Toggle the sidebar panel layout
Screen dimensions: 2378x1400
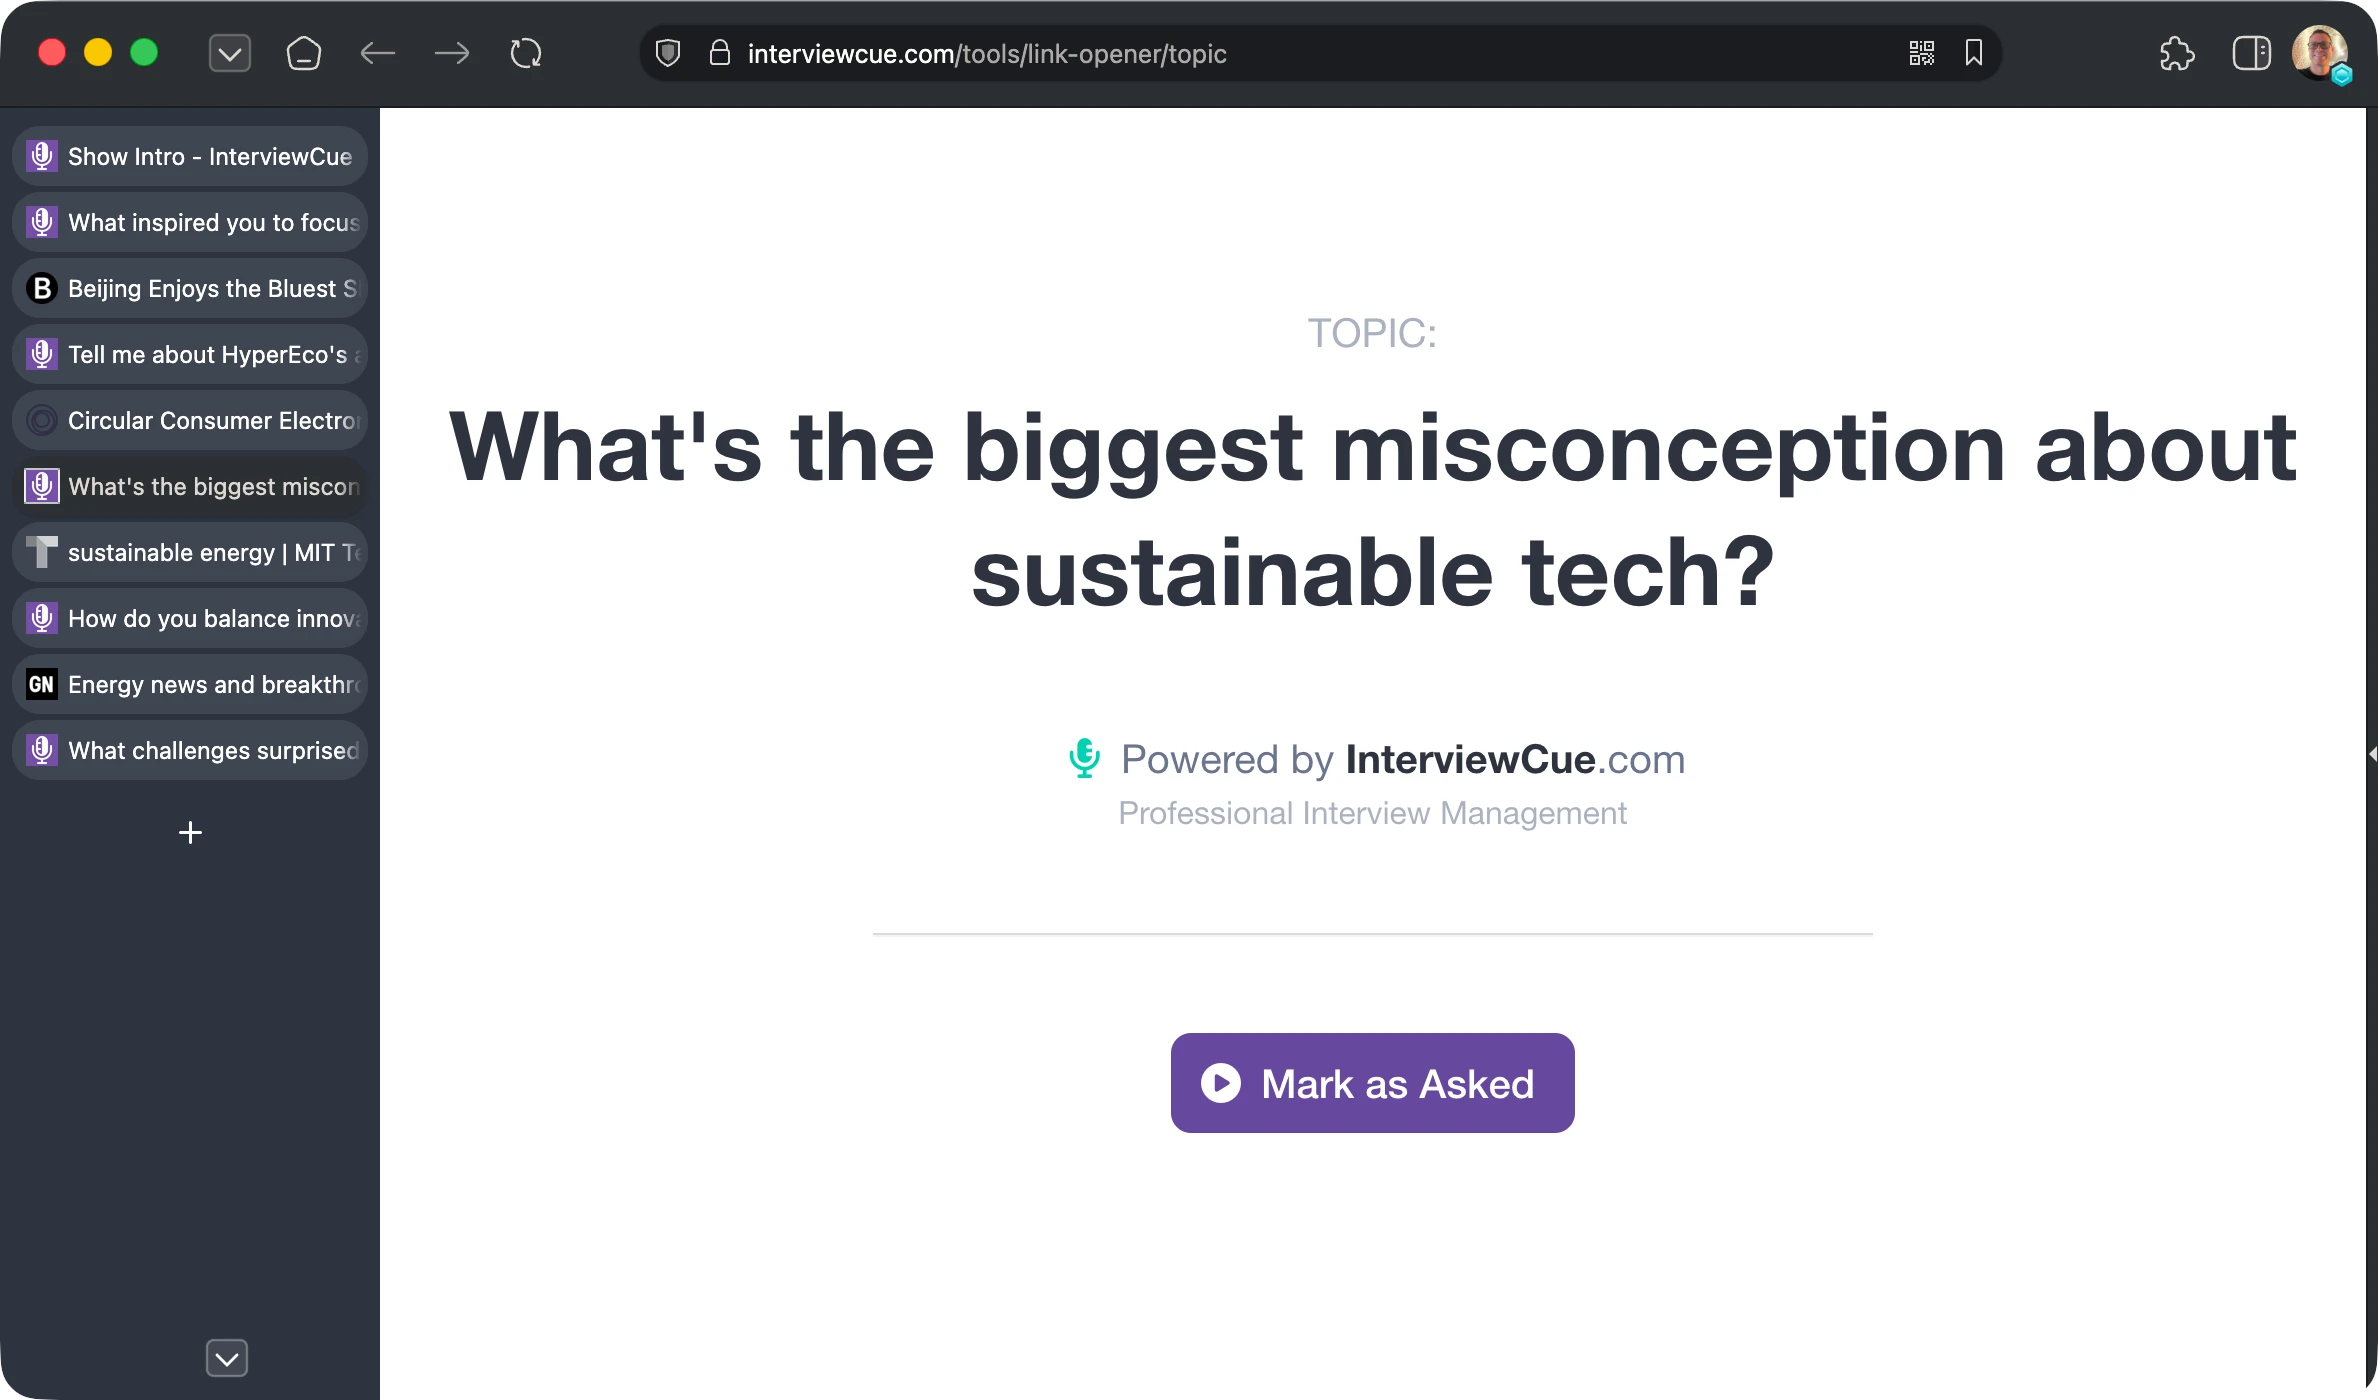click(x=2251, y=54)
